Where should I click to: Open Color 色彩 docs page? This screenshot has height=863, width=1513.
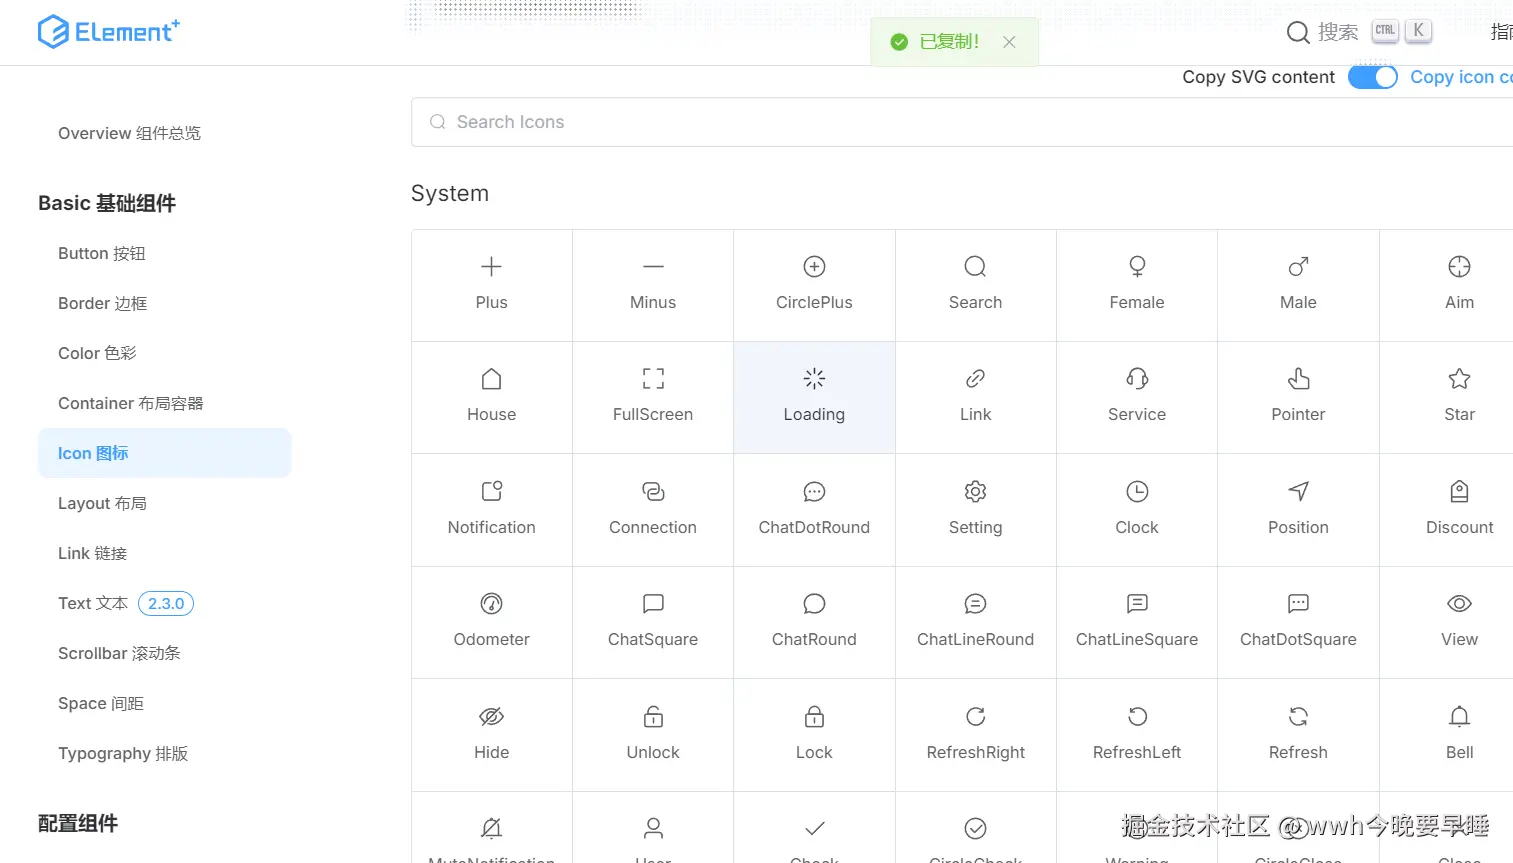click(97, 353)
